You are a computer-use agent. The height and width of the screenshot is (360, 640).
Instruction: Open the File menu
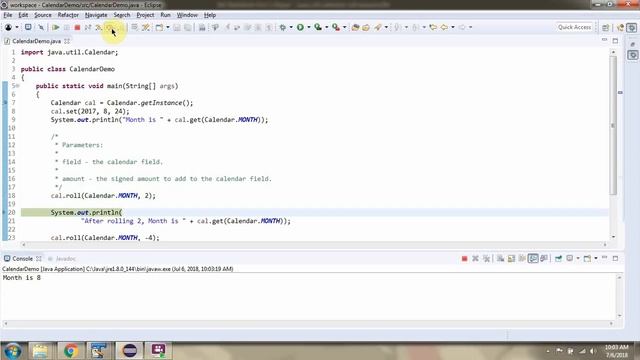pos(8,15)
